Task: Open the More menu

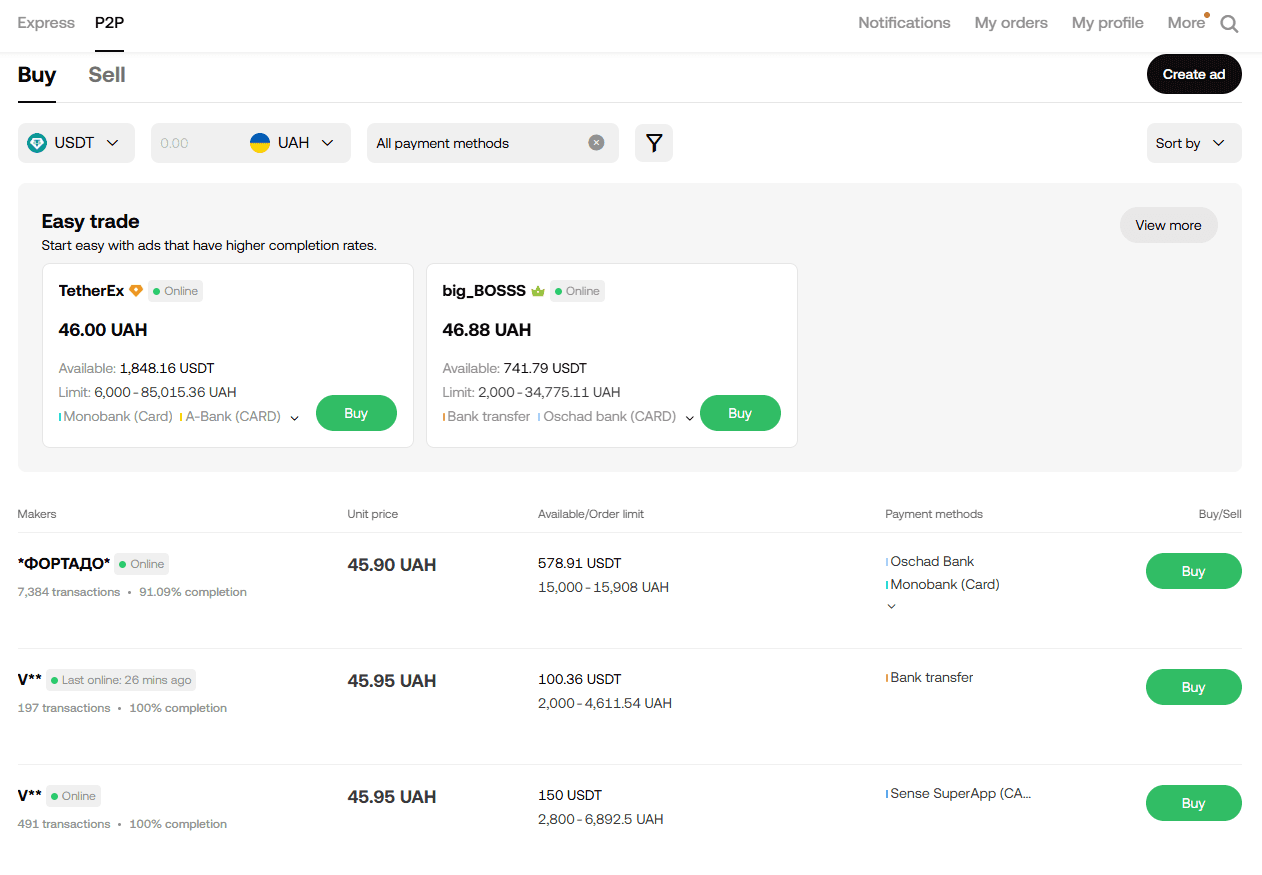Action: (1186, 23)
